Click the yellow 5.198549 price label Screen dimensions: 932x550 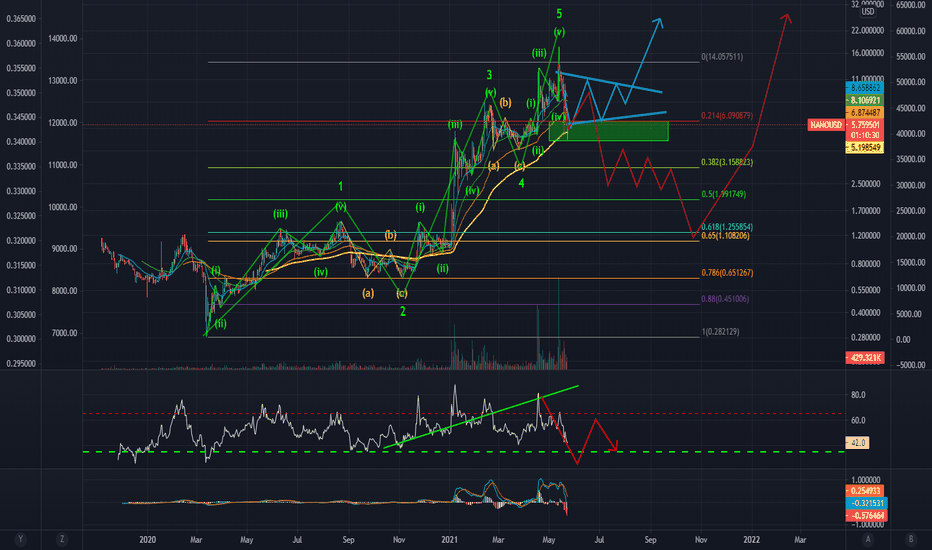tap(865, 147)
